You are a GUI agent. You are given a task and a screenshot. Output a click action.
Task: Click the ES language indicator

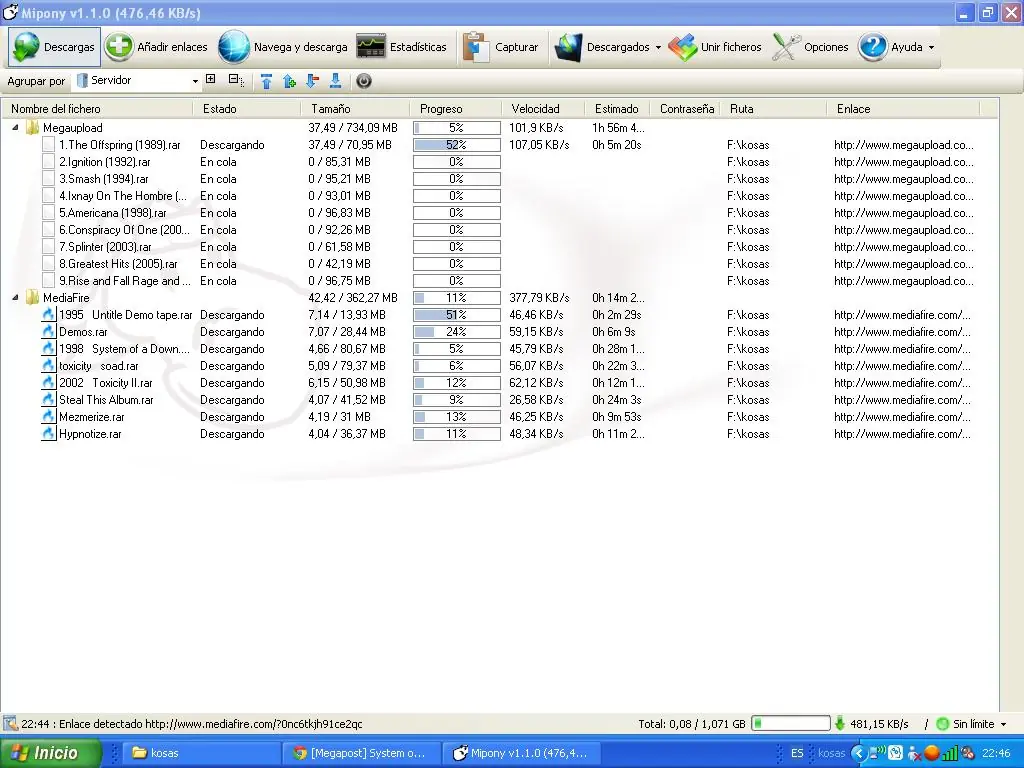coord(797,753)
